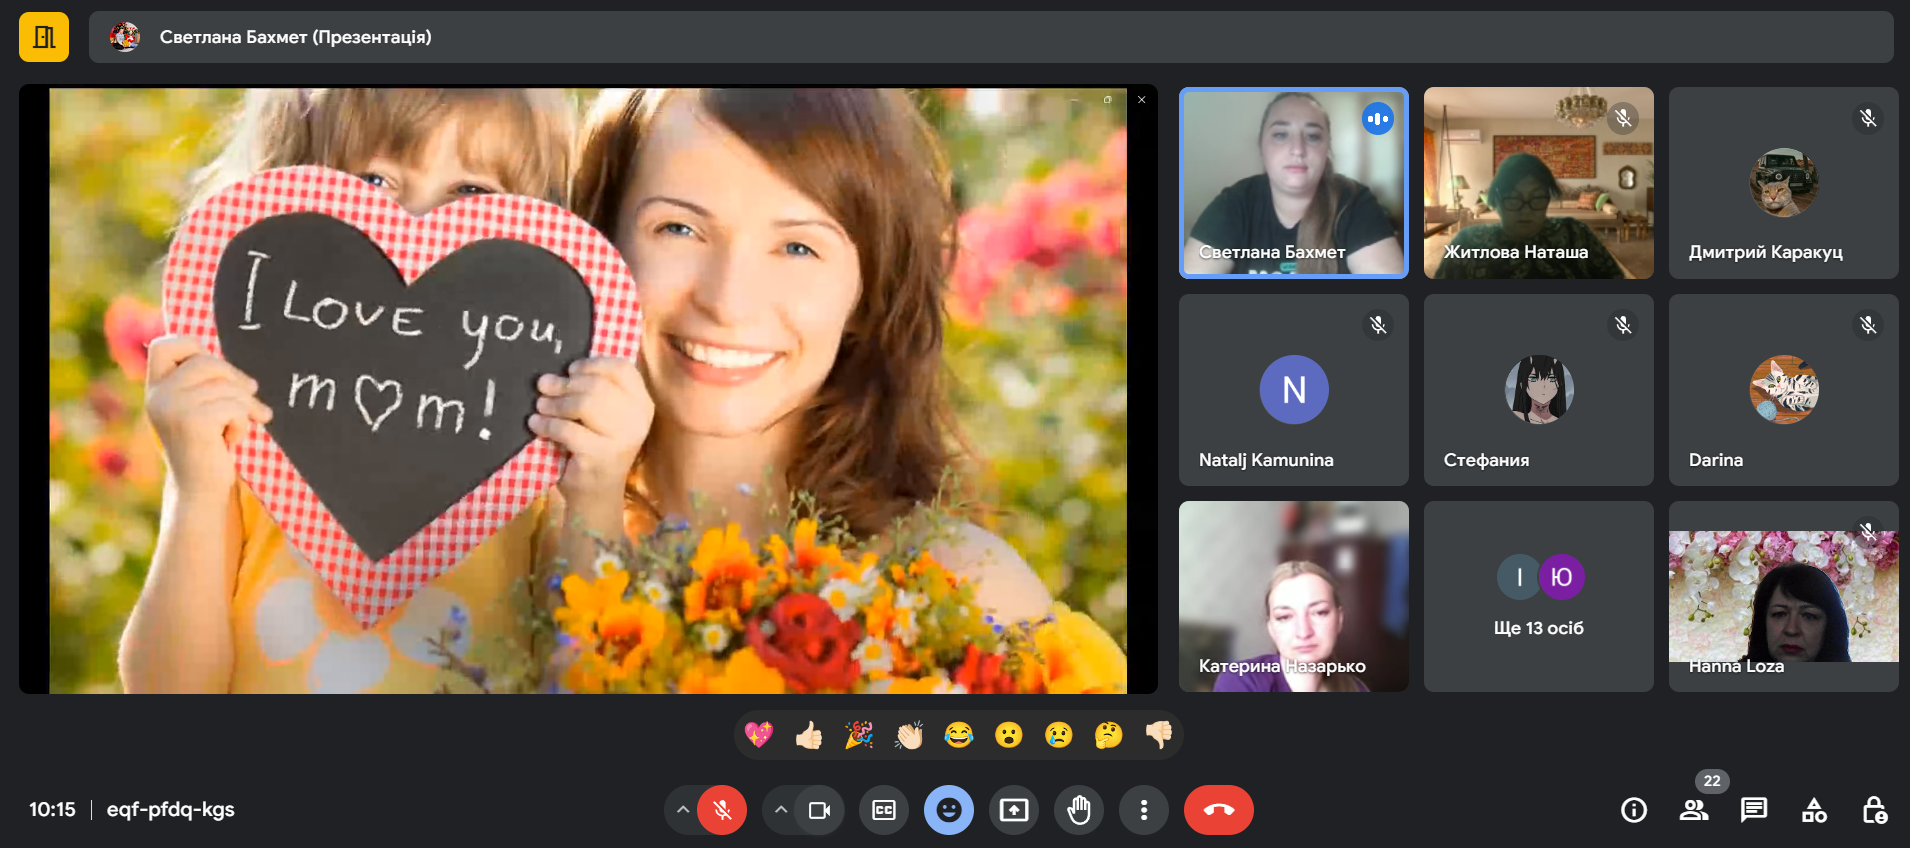Open the in-call chat panel
Screen dimensions: 1910x848
[x=1753, y=810]
